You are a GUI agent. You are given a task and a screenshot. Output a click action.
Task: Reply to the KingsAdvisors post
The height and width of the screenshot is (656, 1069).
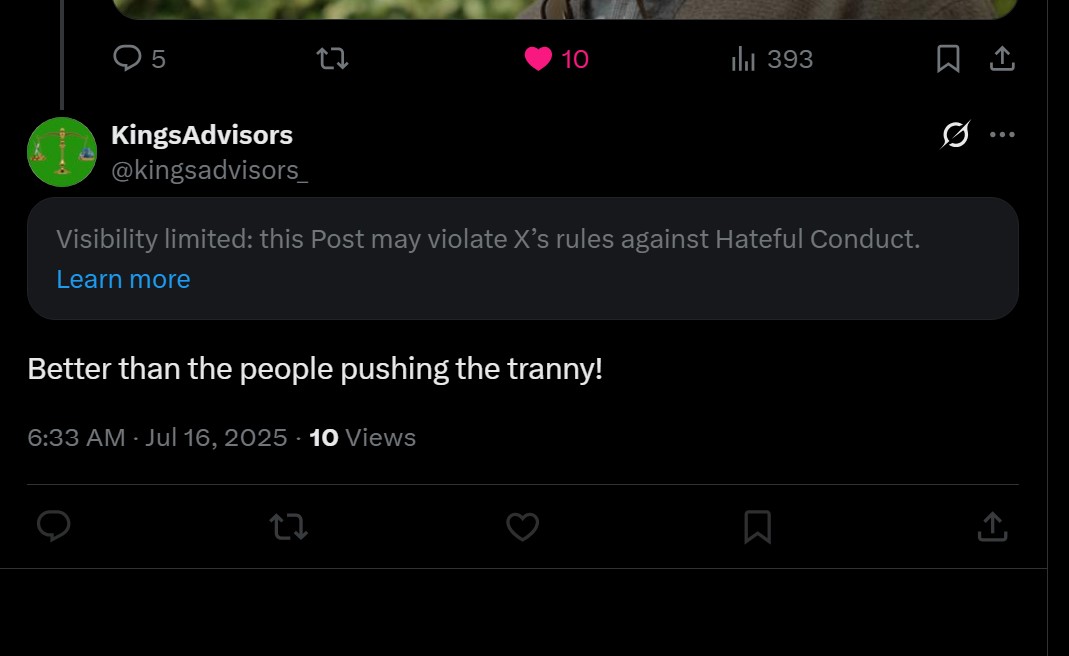click(53, 526)
